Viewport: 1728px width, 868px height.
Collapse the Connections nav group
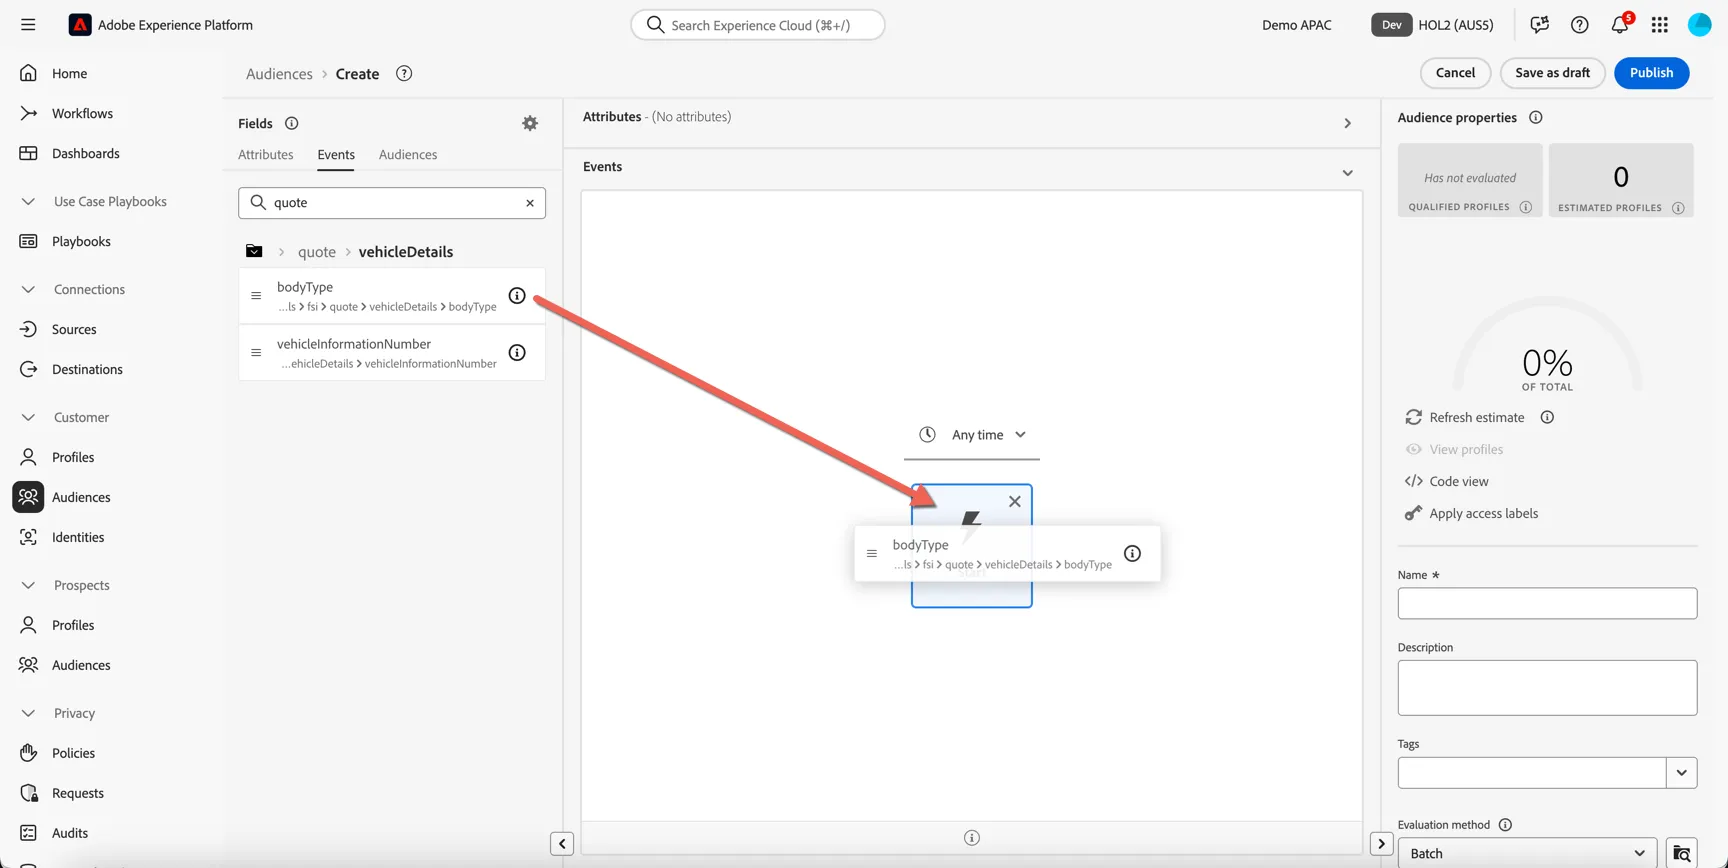click(x=28, y=290)
